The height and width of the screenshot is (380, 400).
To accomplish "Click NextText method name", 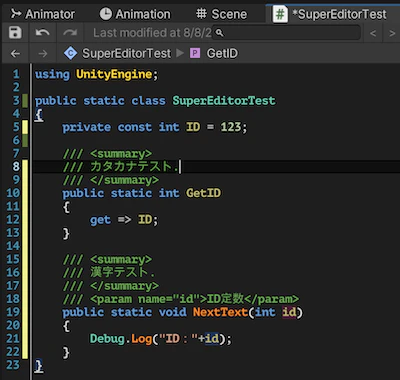I will pyautogui.click(x=220, y=312).
